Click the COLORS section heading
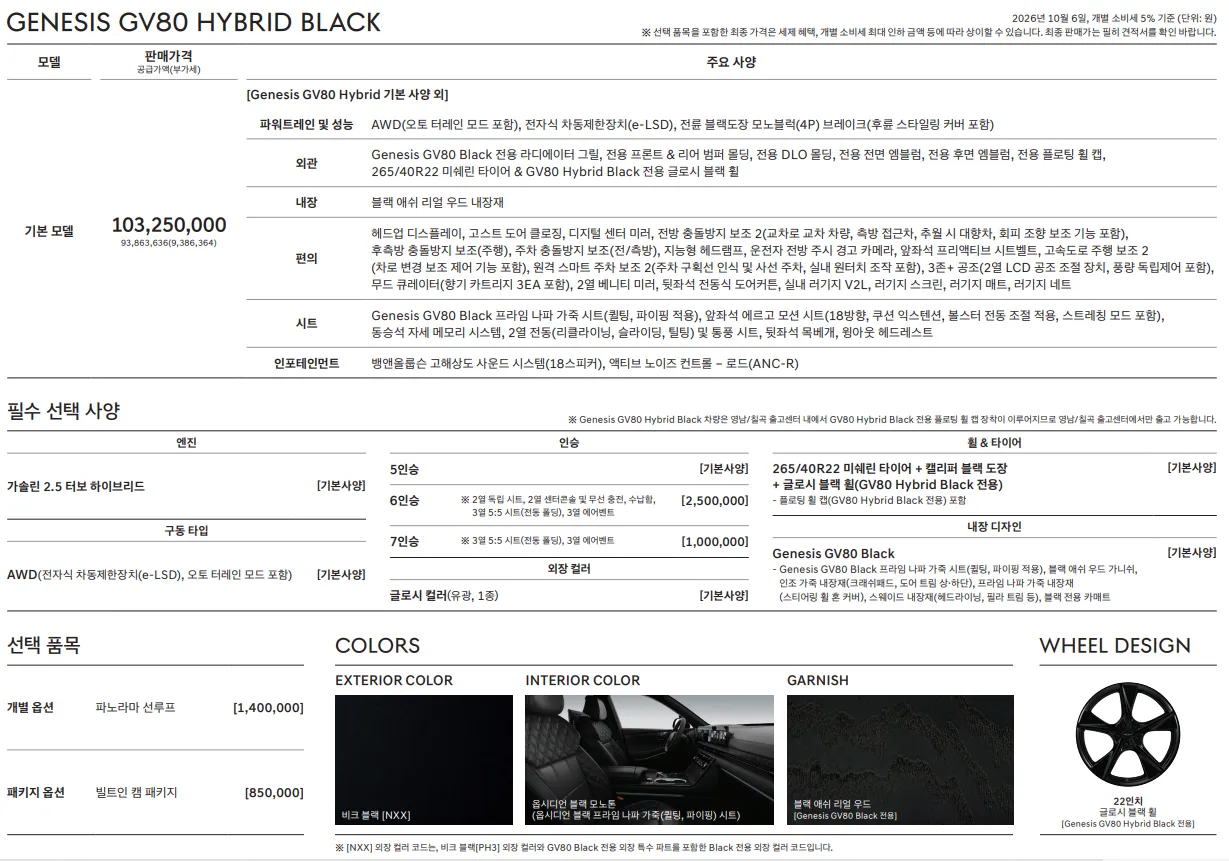The height and width of the screenshot is (861, 1229). (x=378, y=645)
